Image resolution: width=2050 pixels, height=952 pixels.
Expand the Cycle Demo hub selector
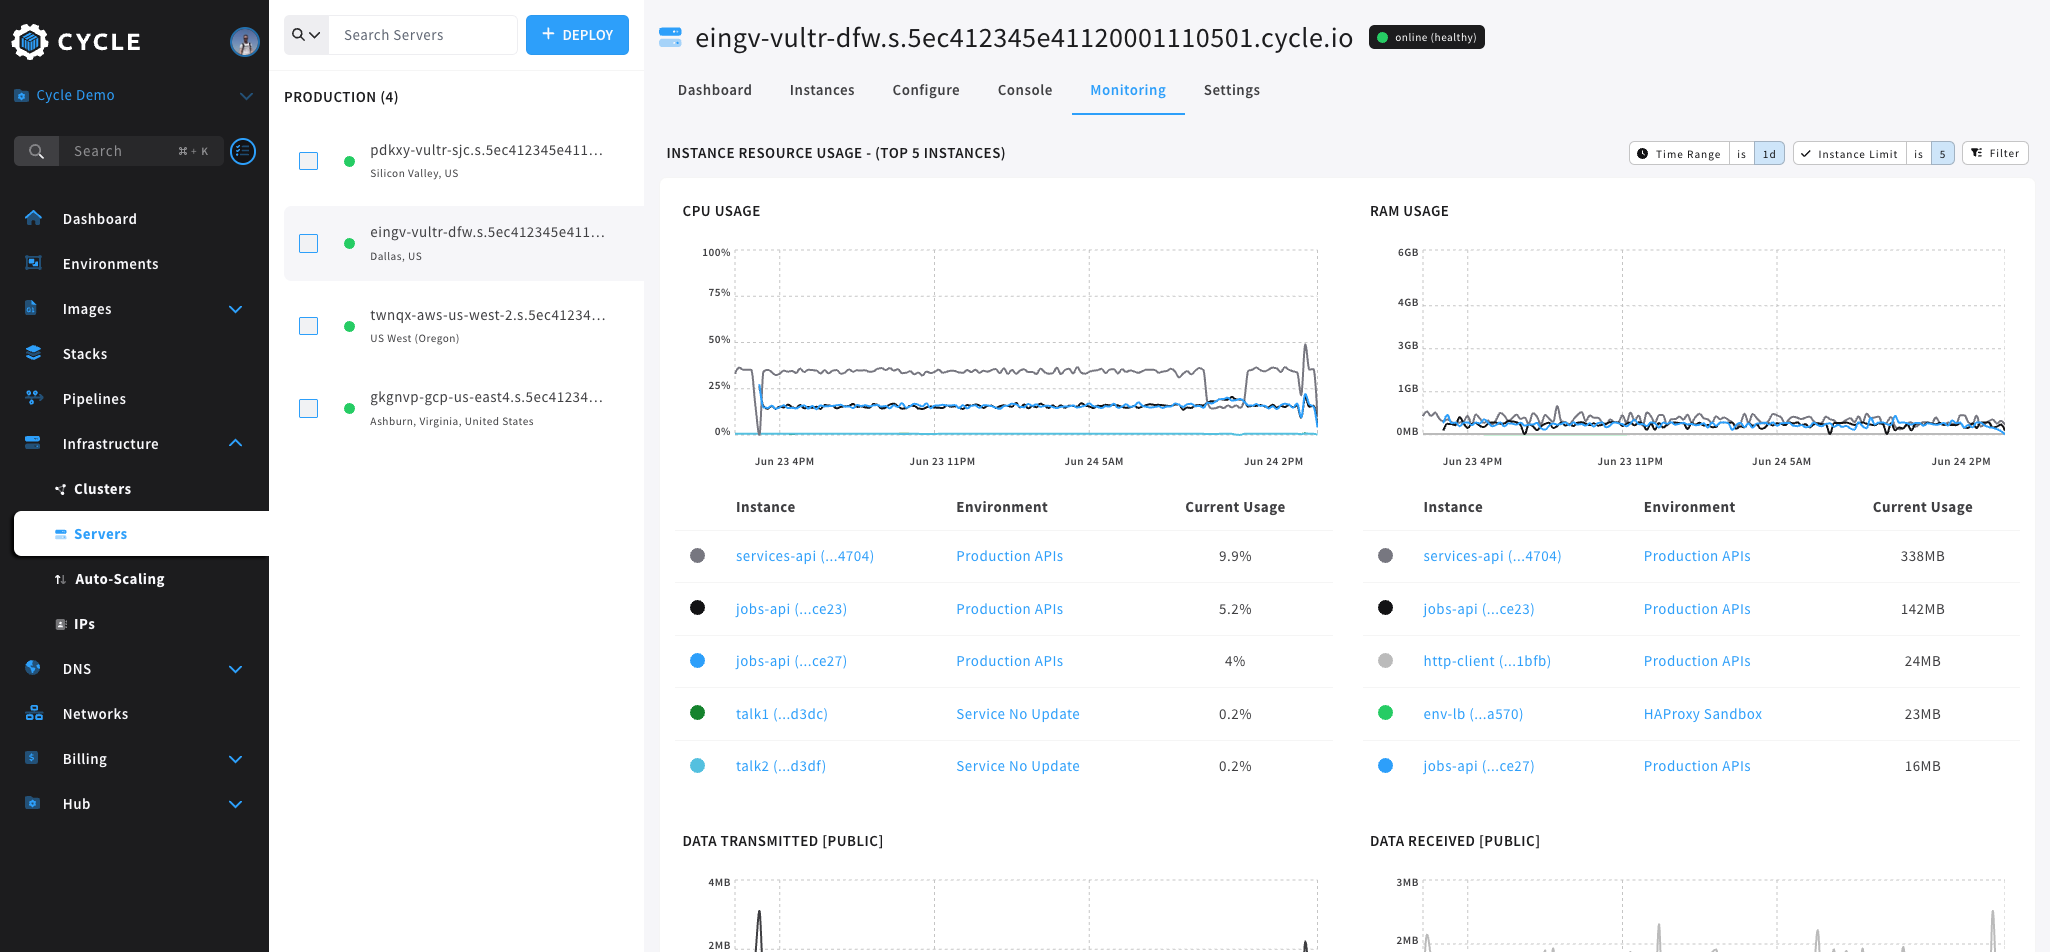tap(246, 96)
